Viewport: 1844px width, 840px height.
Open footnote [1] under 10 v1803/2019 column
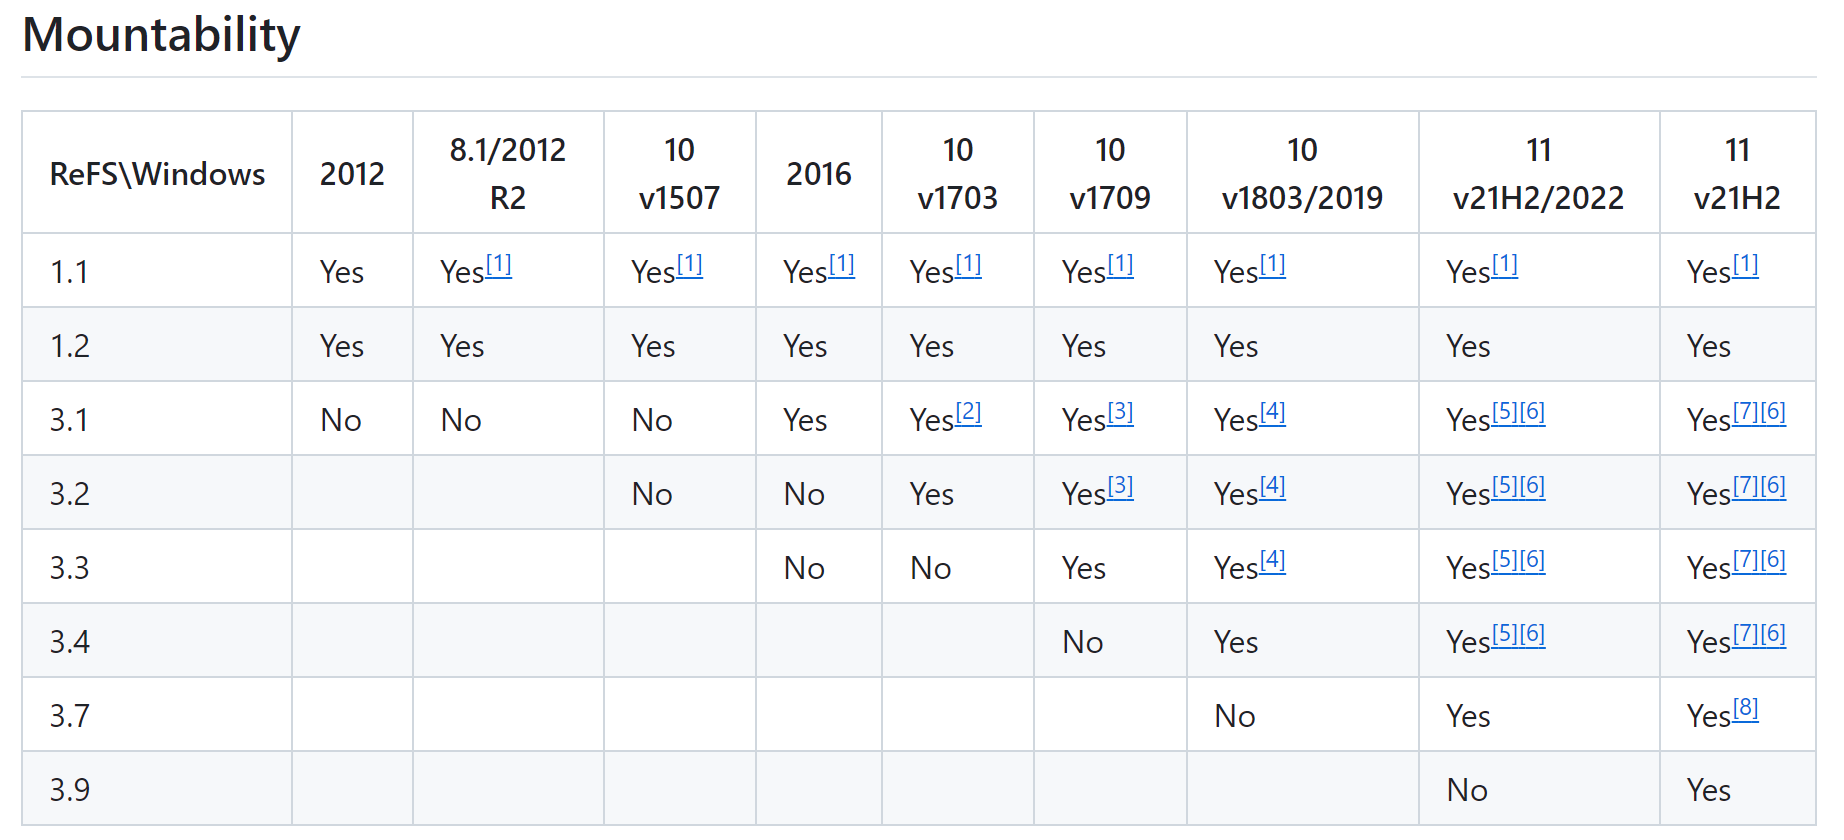[x=1272, y=265]
